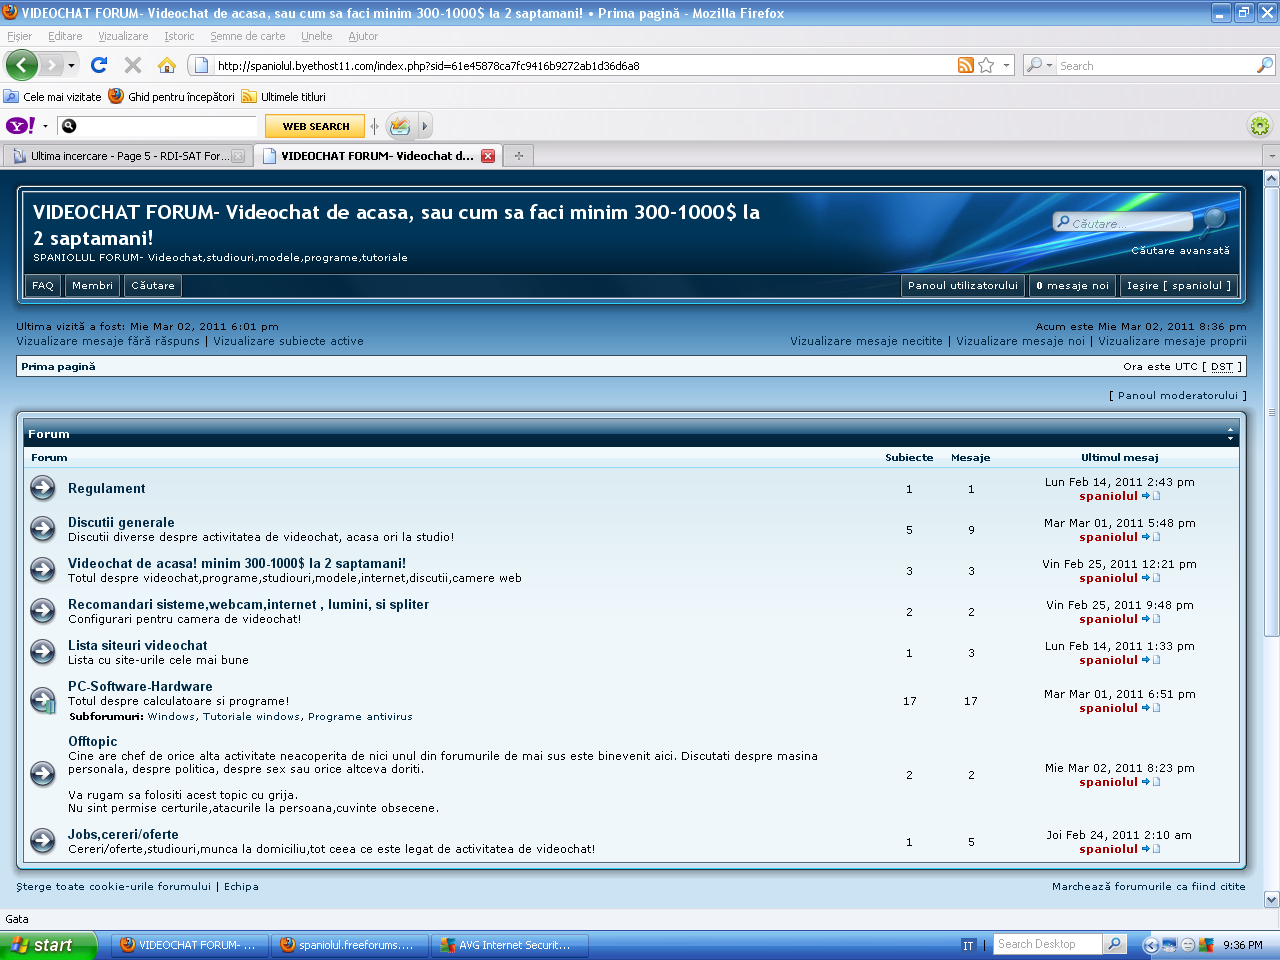Open the Membri button
Image resolution: width=1280 pixels, height=960 pixels.
click(x=92, y=285)
